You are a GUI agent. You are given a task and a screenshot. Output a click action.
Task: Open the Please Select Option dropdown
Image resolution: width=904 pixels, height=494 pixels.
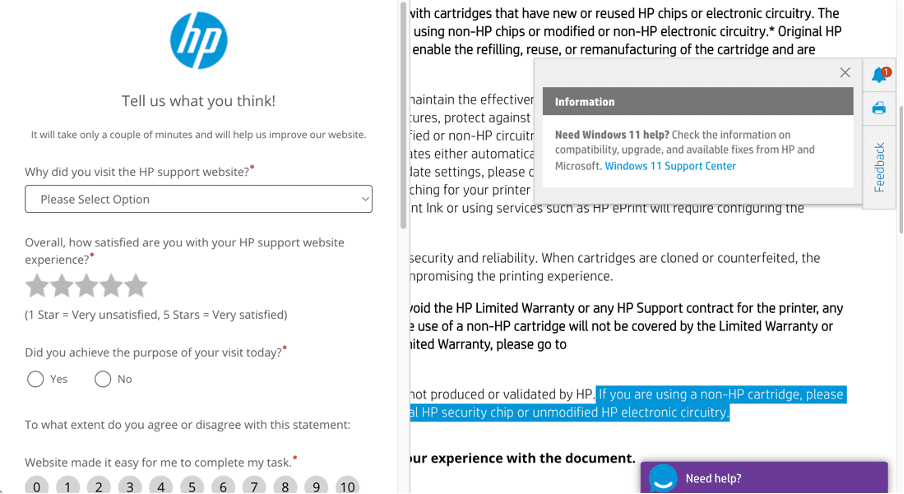[x=198, y=199]
